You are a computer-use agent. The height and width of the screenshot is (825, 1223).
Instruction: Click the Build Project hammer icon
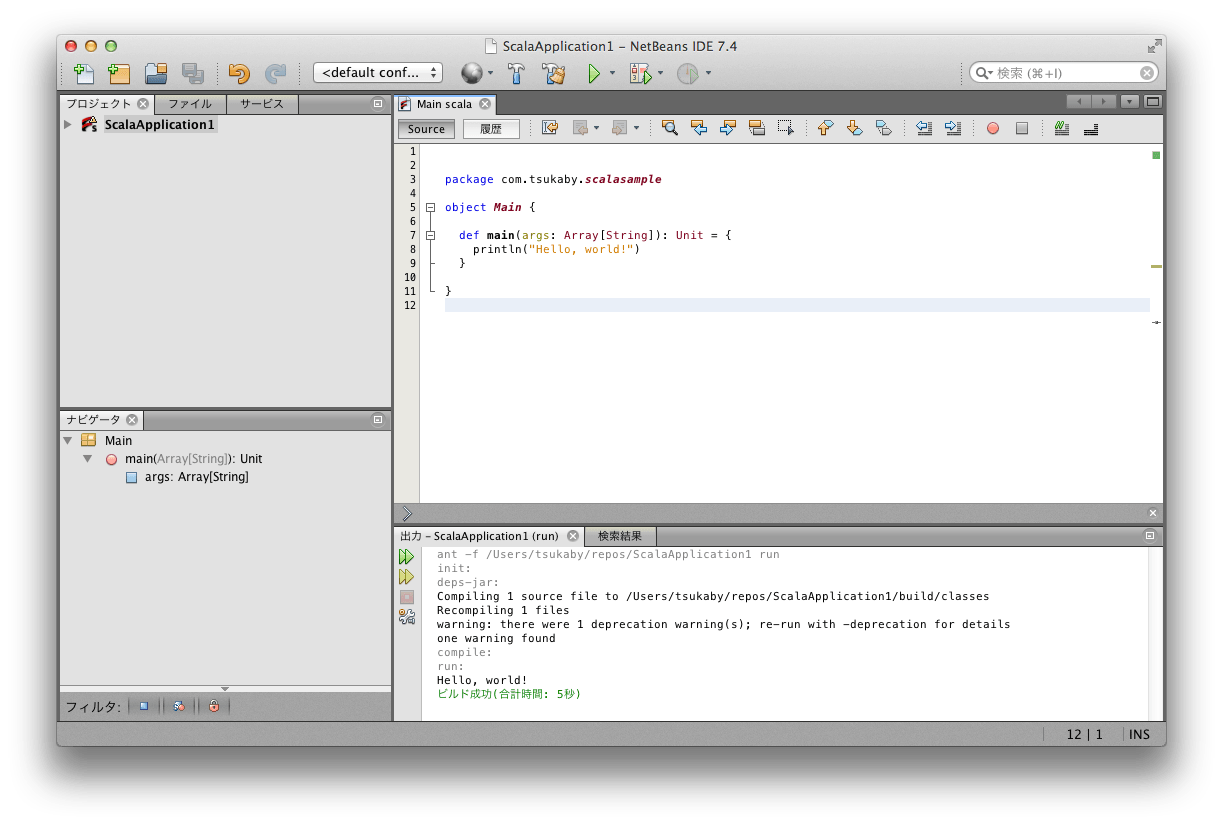coord(516,73)
